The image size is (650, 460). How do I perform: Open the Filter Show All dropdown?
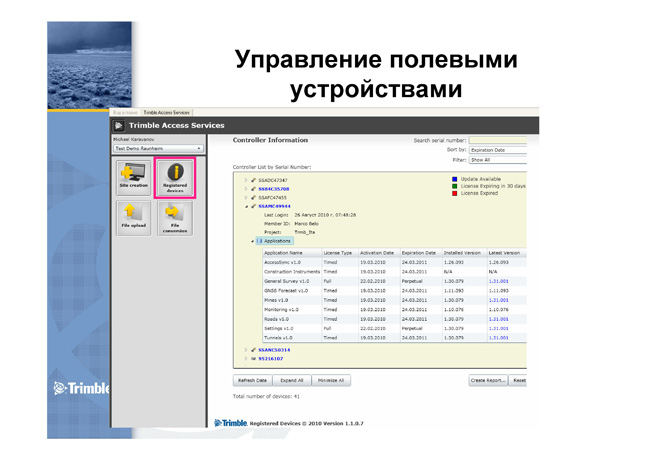[x=498, y=160]
